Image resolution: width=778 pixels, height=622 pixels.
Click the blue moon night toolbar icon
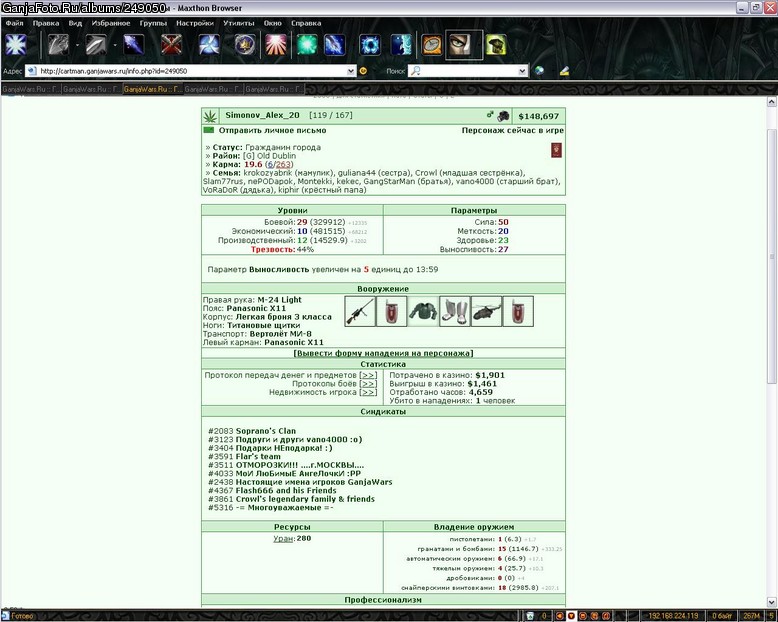401,45
